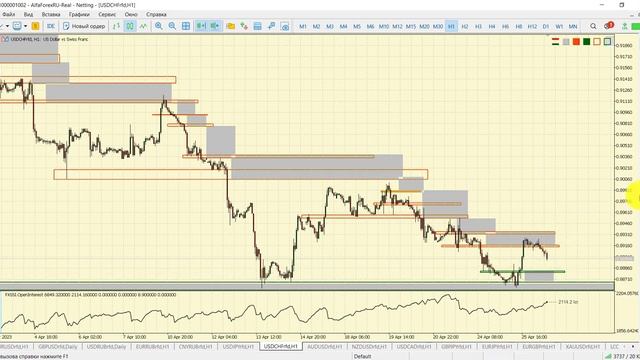The width and height of the screenshot is (640, 360).
Task: Click the orange-red square chart swatch
Action: tap(576, 42)
